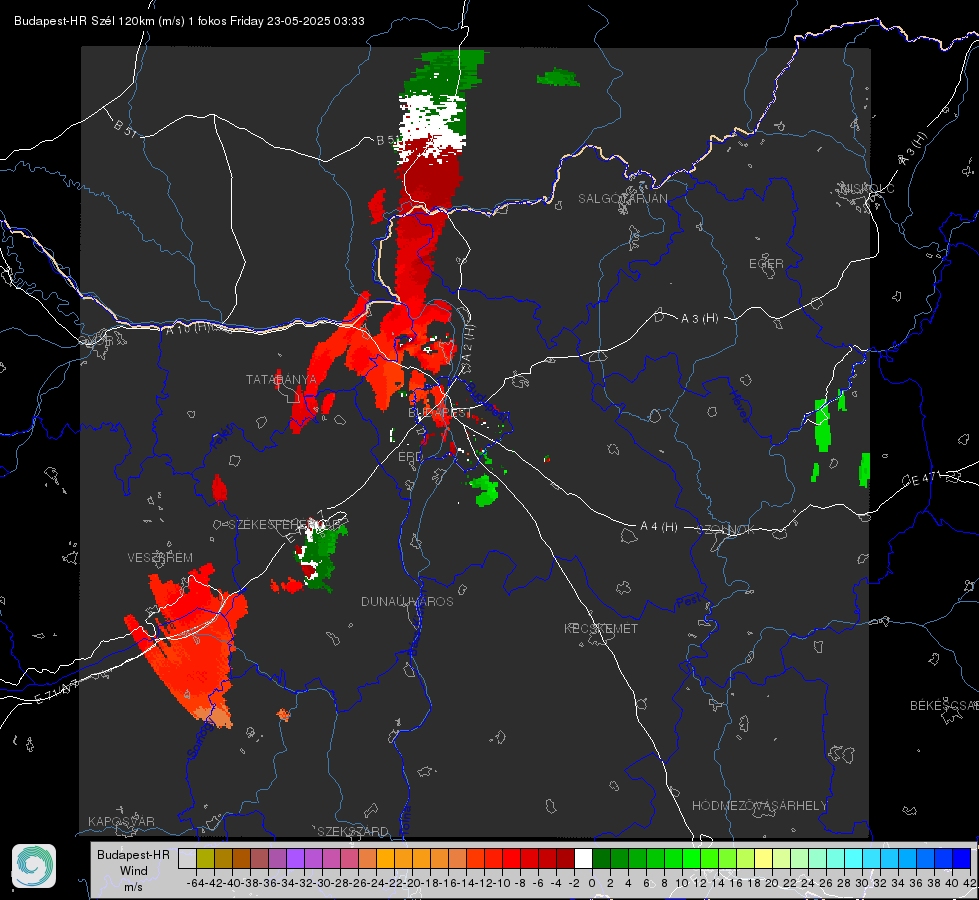The height and width of the screenshot is (900, 979).
Task: Select the deep blue swatch above legend value 42
Action: pyautogui.click(x=962, y=858)
